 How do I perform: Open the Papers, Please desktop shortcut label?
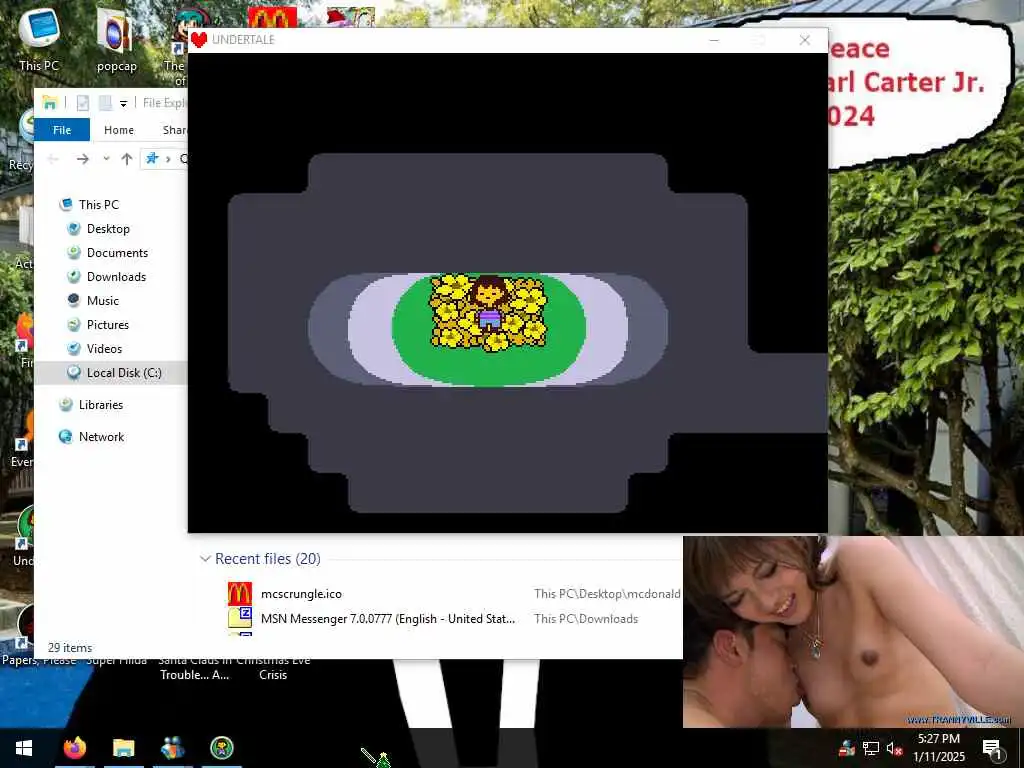point(39,660)
